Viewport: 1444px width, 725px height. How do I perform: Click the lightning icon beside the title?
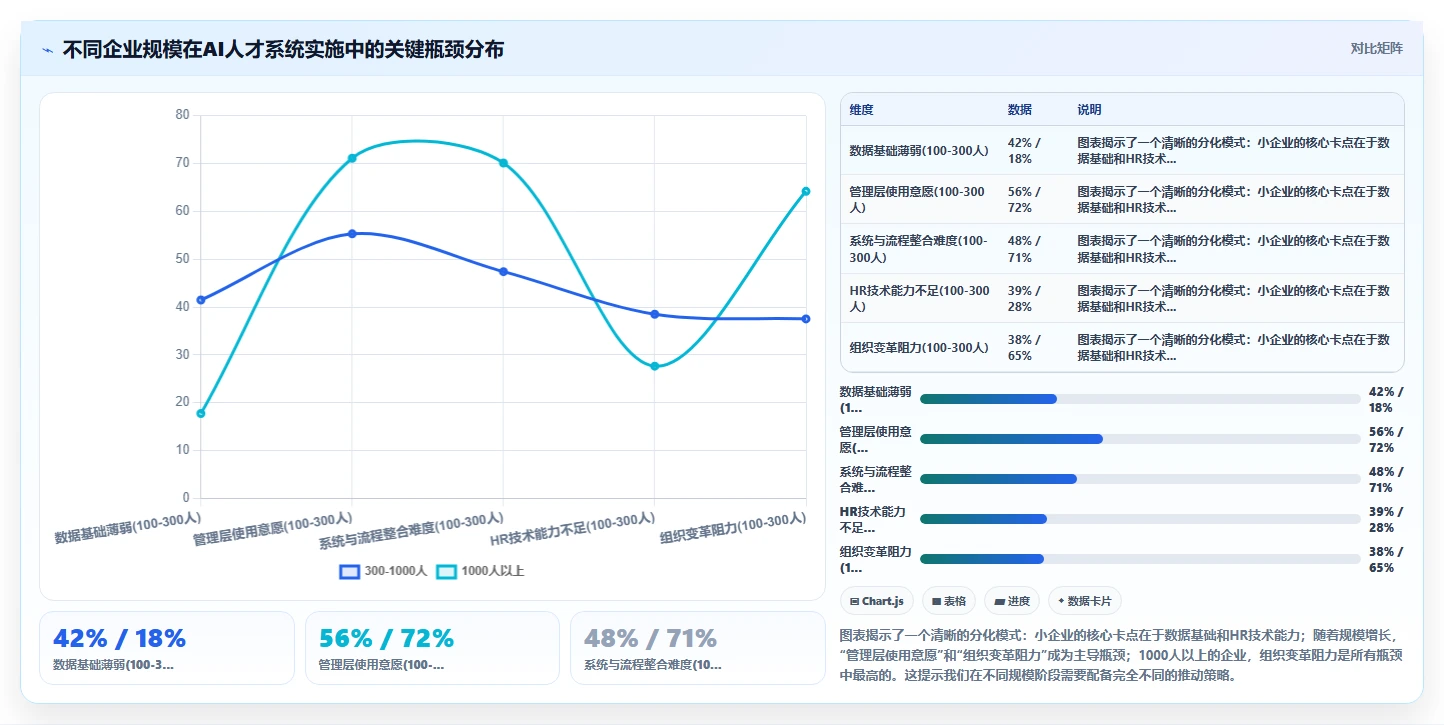[47, 49]
